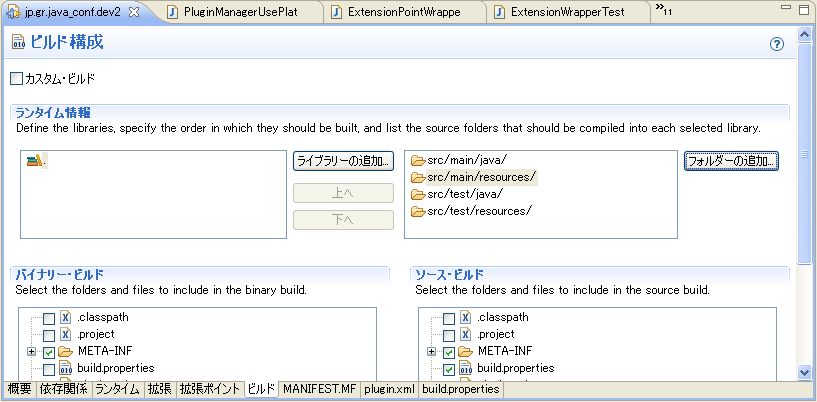Click フォルダーの追加... button

[731, 161]
